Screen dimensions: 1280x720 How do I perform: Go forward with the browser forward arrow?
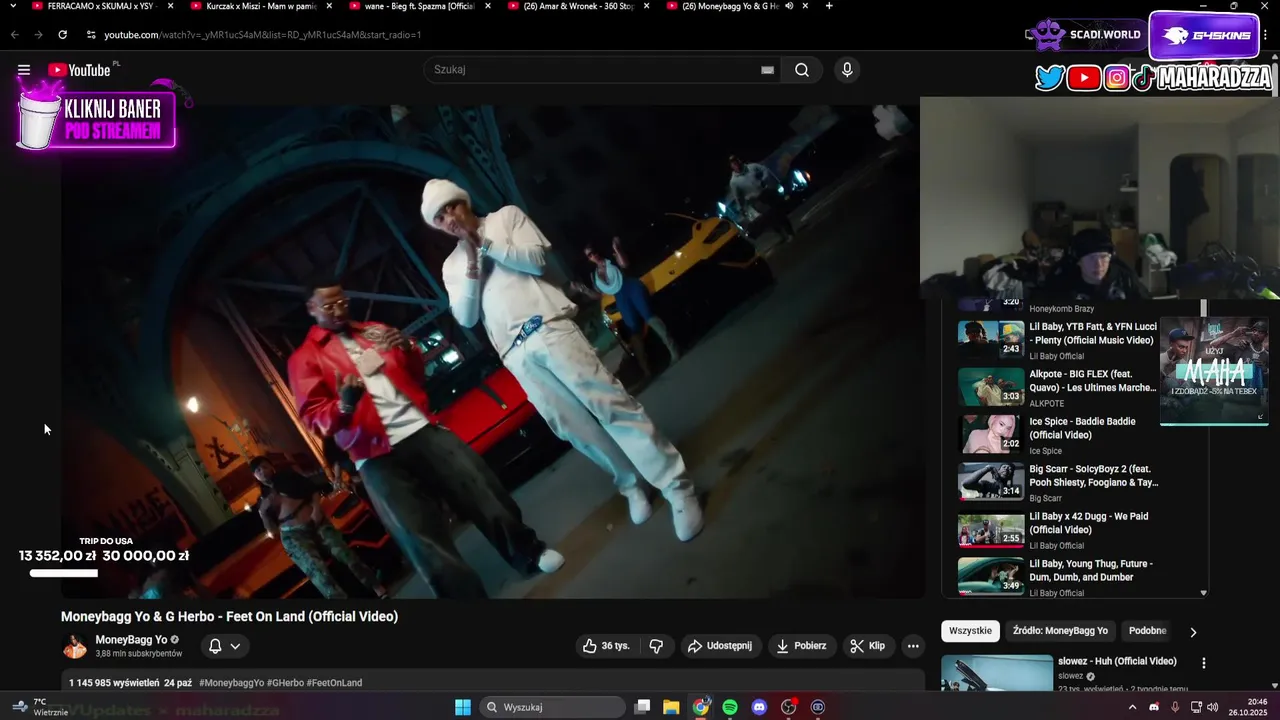(38, 35)
